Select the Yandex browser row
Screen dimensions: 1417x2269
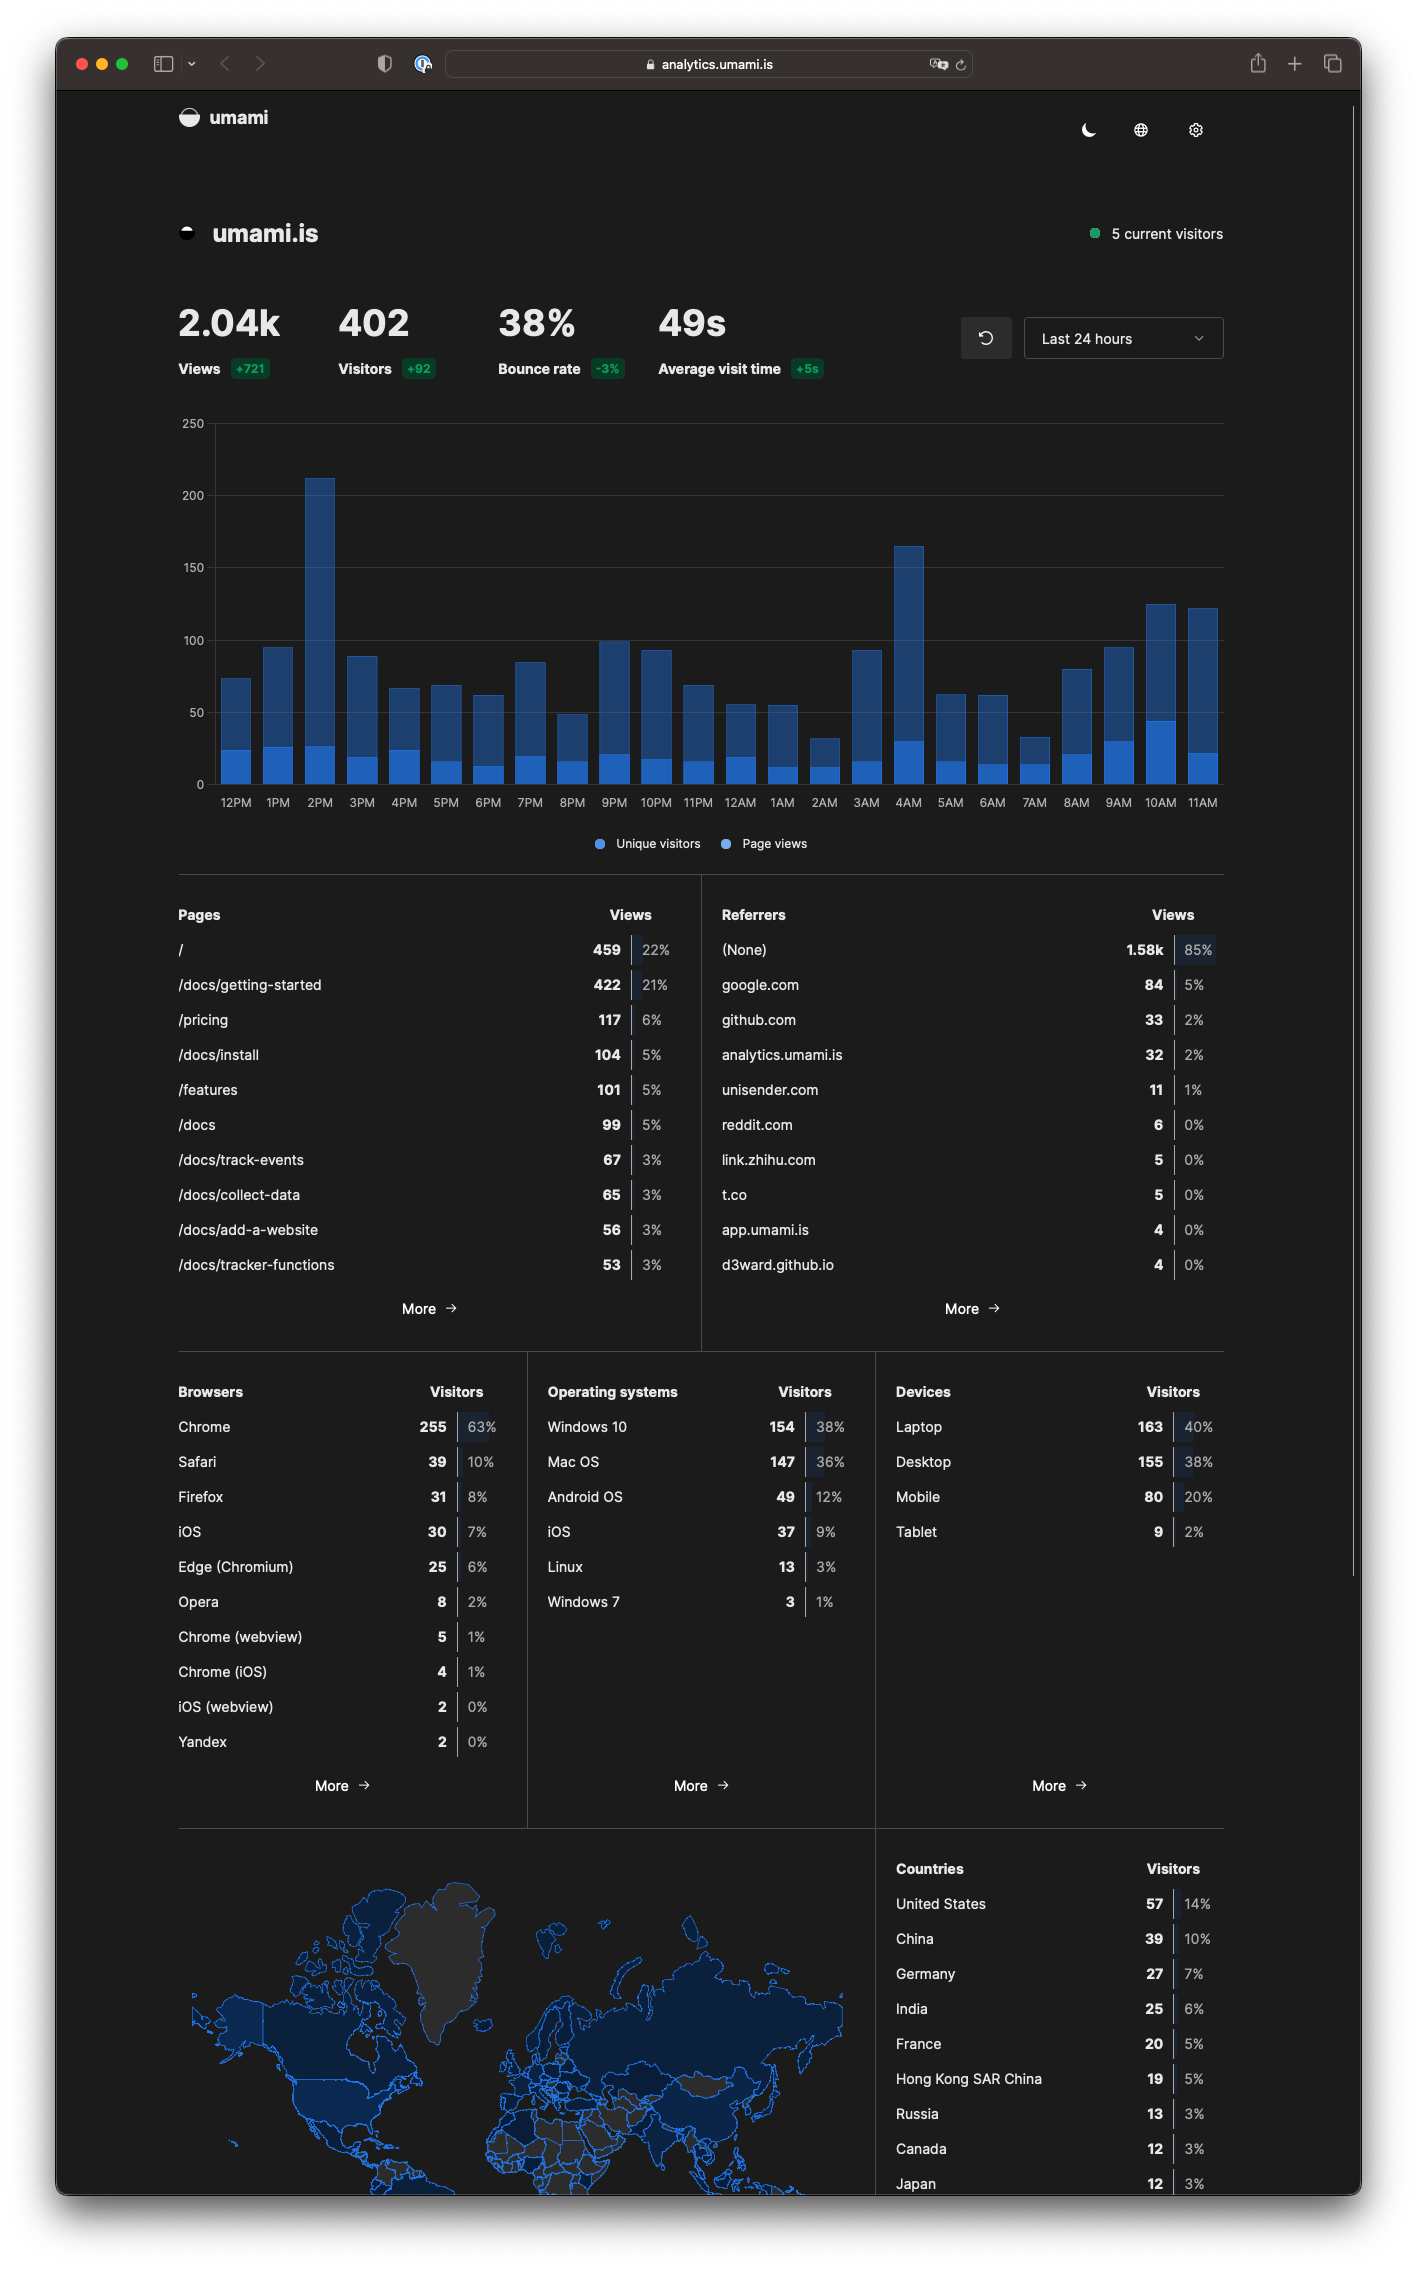[342, 1742]
